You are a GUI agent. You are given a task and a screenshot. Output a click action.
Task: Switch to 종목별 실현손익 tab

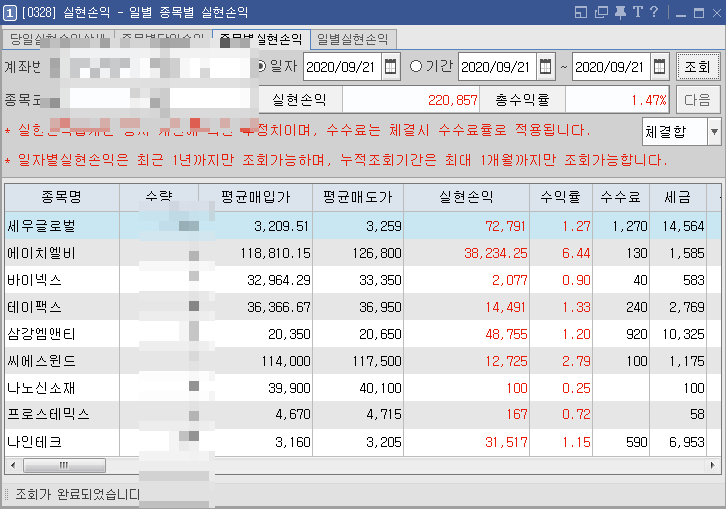click(x=261, y=40)
